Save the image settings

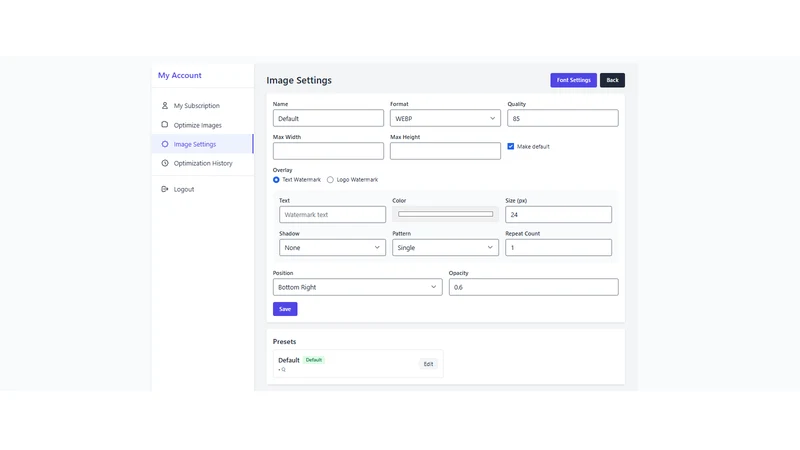285,309
